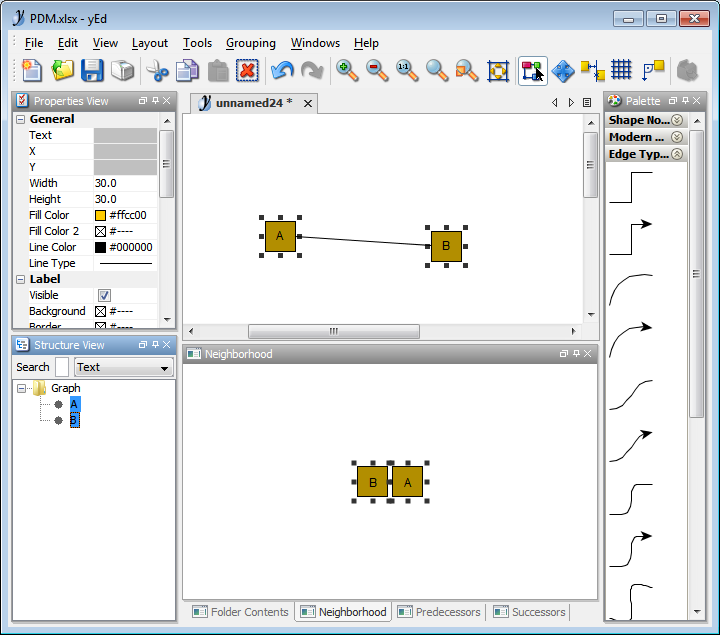Edit the Height value field
720x635 pixels.
[125, 199]
